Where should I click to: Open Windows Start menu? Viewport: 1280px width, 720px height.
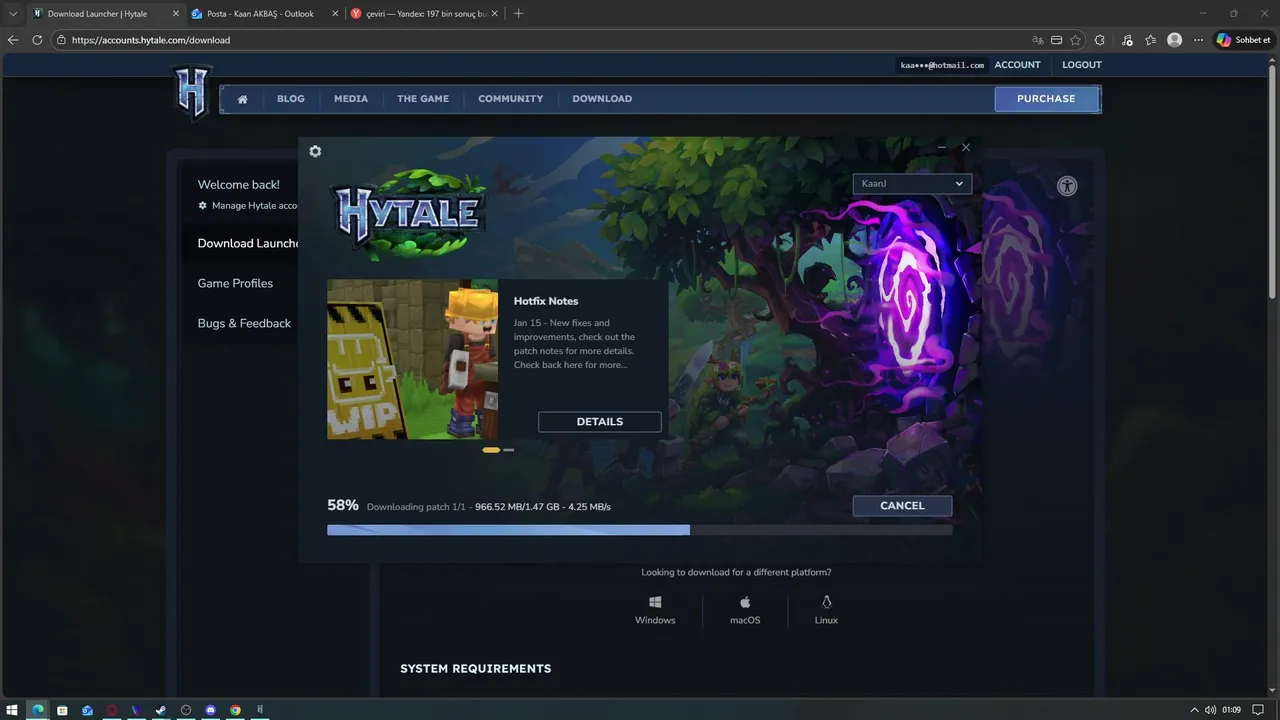[x=13, y=710]
